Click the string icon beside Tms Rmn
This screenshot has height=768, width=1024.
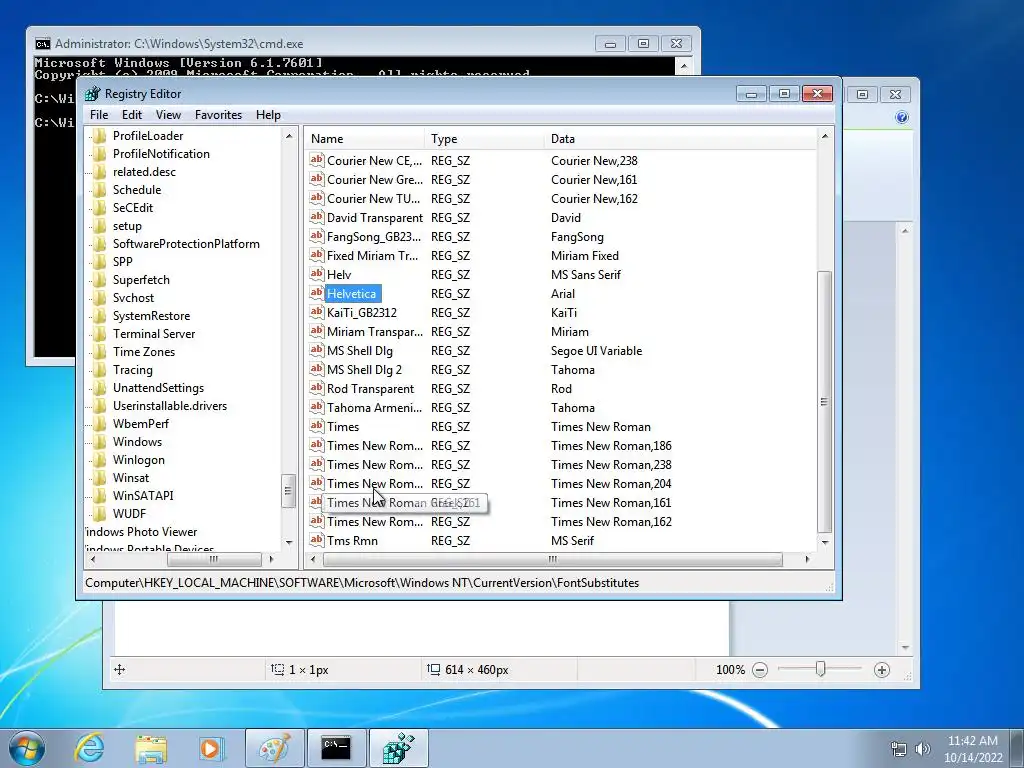[x=317, y=539]
